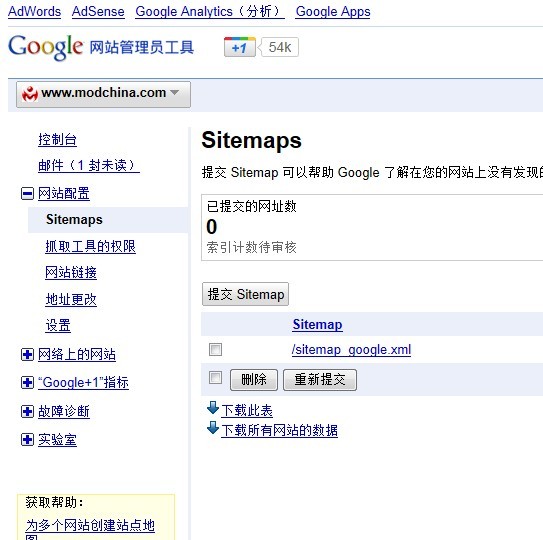
Task: Open the AdWords link
Action: point(34,11)
